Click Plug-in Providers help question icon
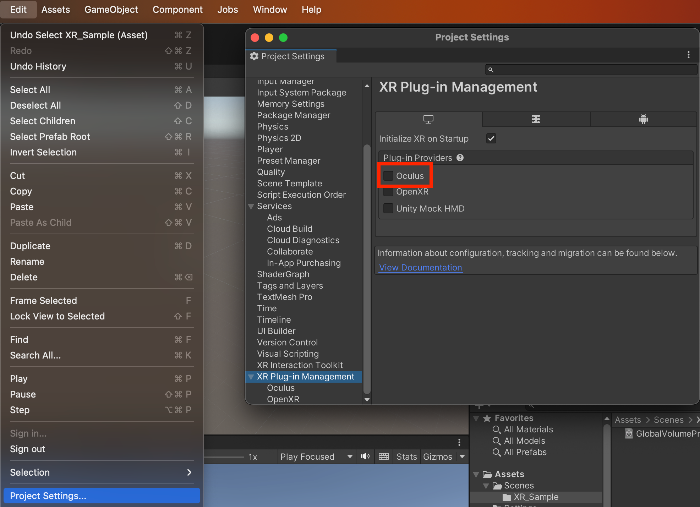700x507 pixels. pos(460,158)
